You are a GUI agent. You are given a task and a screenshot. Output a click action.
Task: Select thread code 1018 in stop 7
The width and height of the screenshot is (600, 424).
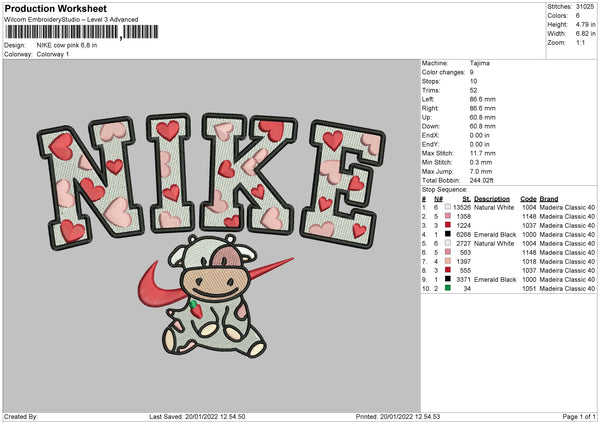pyautogui.click(x=529, y=261)
